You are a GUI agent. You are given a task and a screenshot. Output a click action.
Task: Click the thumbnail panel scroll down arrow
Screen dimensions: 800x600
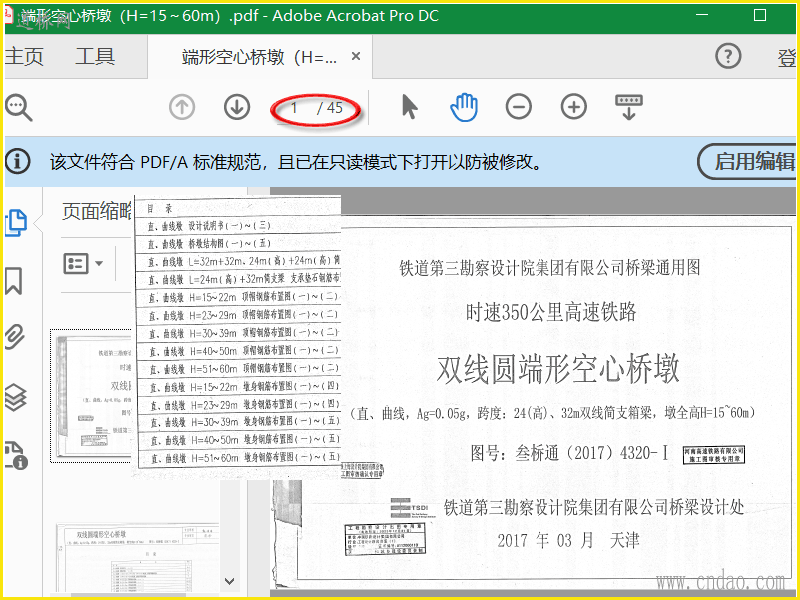[230, 581]
